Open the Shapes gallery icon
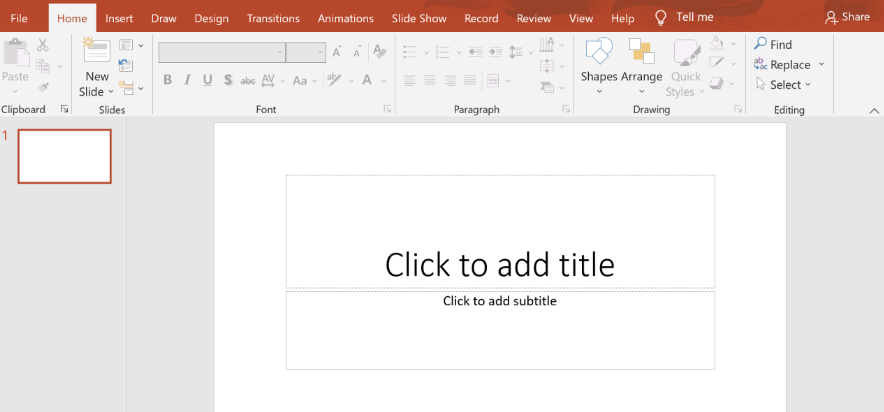This screenshot has width=884, height=412. pyautogui.click(x=599, y=51)
